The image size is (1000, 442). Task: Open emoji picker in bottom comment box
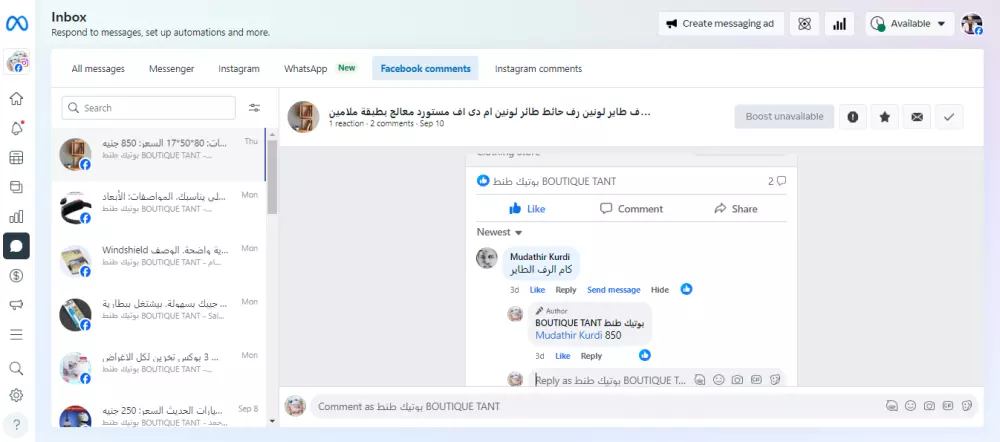point(910,406)
